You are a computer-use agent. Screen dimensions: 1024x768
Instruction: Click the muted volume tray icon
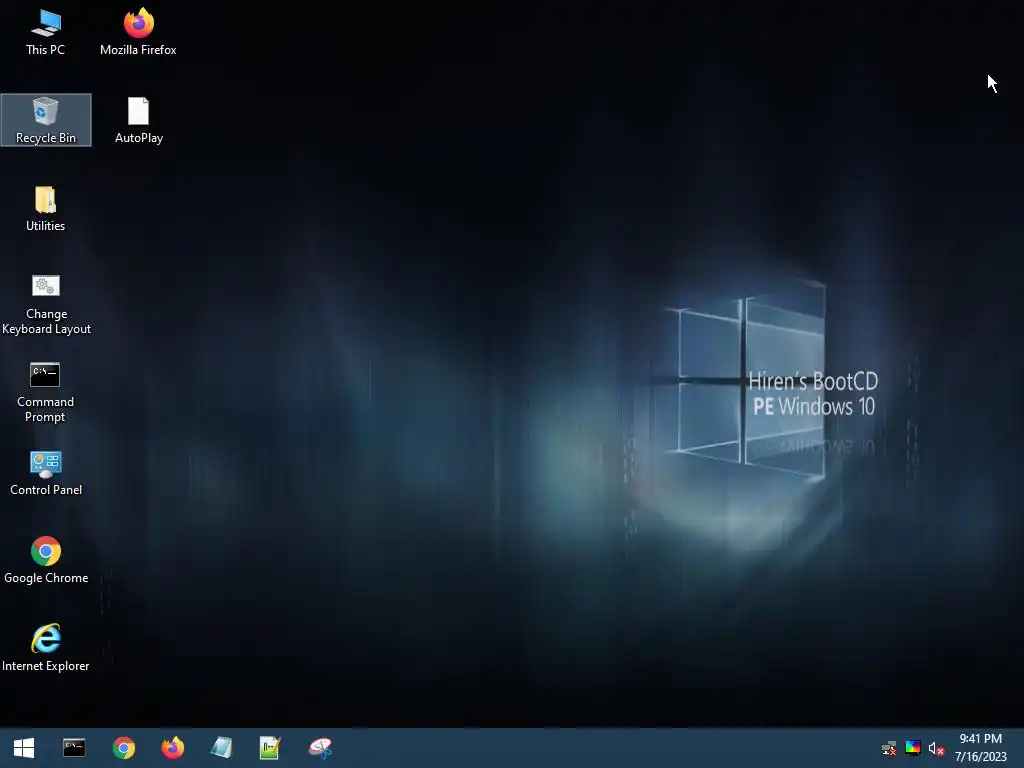[x=936, y=748]
